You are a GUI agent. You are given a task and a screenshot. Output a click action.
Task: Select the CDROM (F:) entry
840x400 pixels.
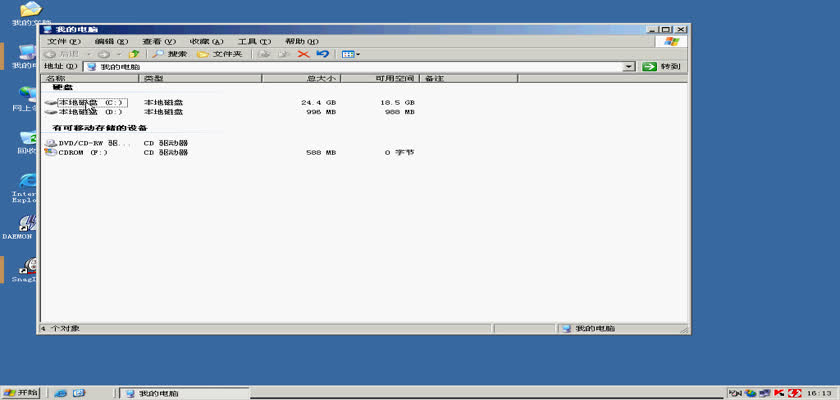(x=83, y=153)
